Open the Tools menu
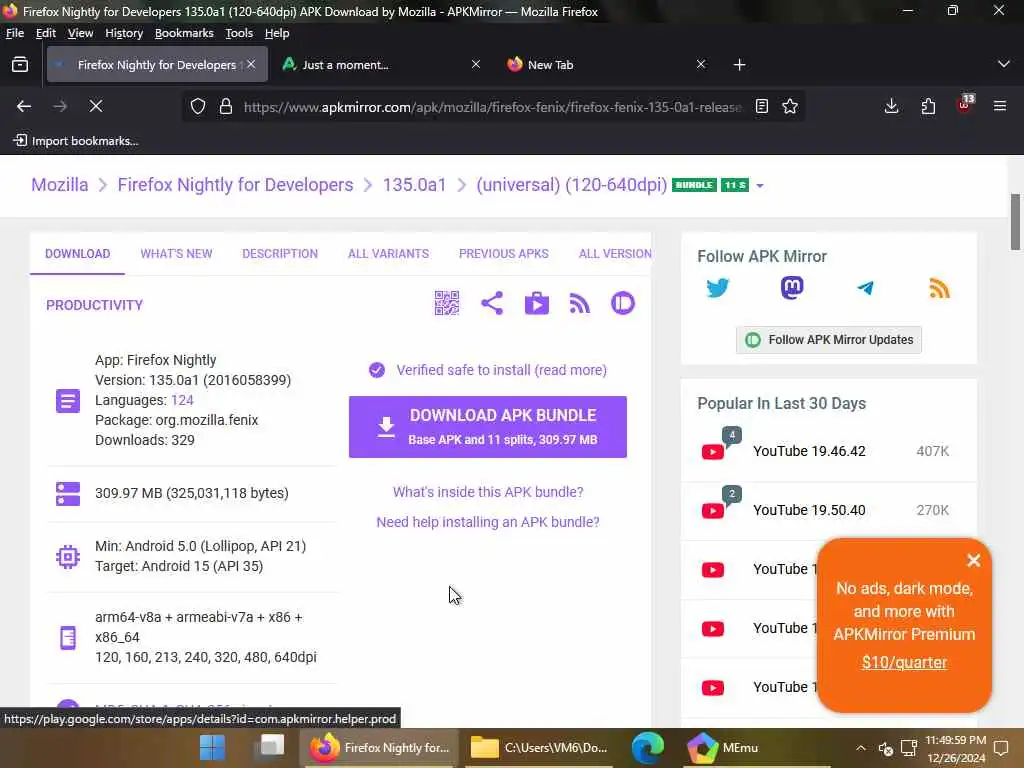The height and width of the screenshot is (768, 1024). click(239, 33)
